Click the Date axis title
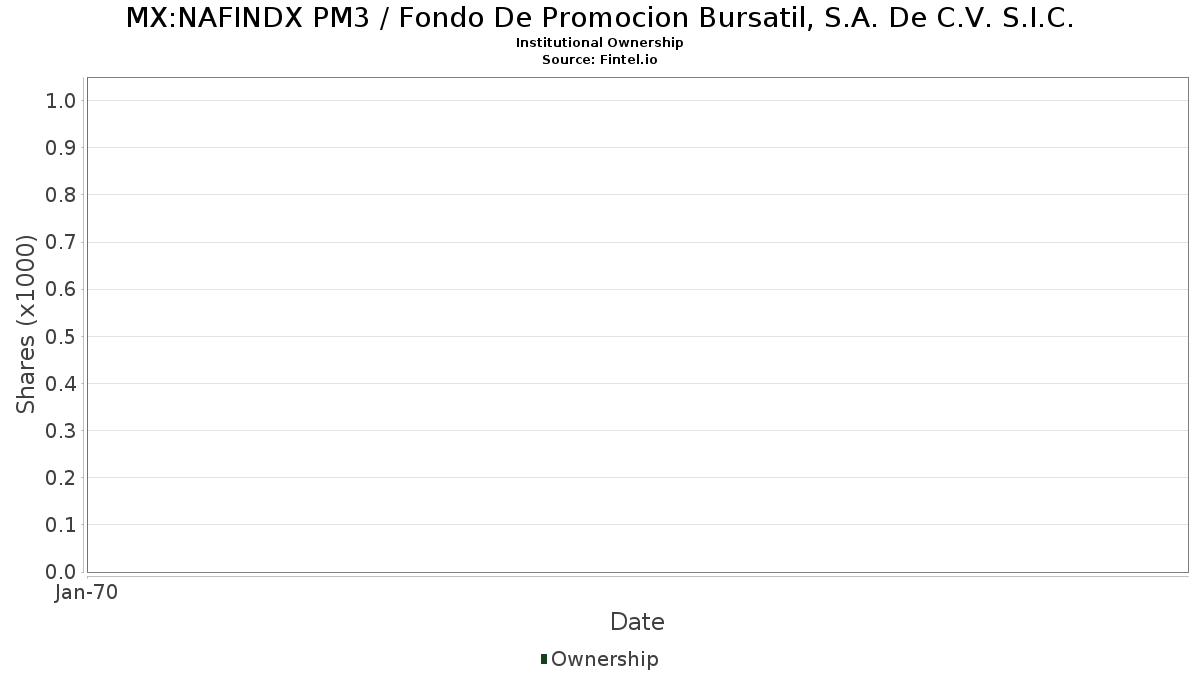1200x675 pixels. pyautogui.click(x=637, y=622)
